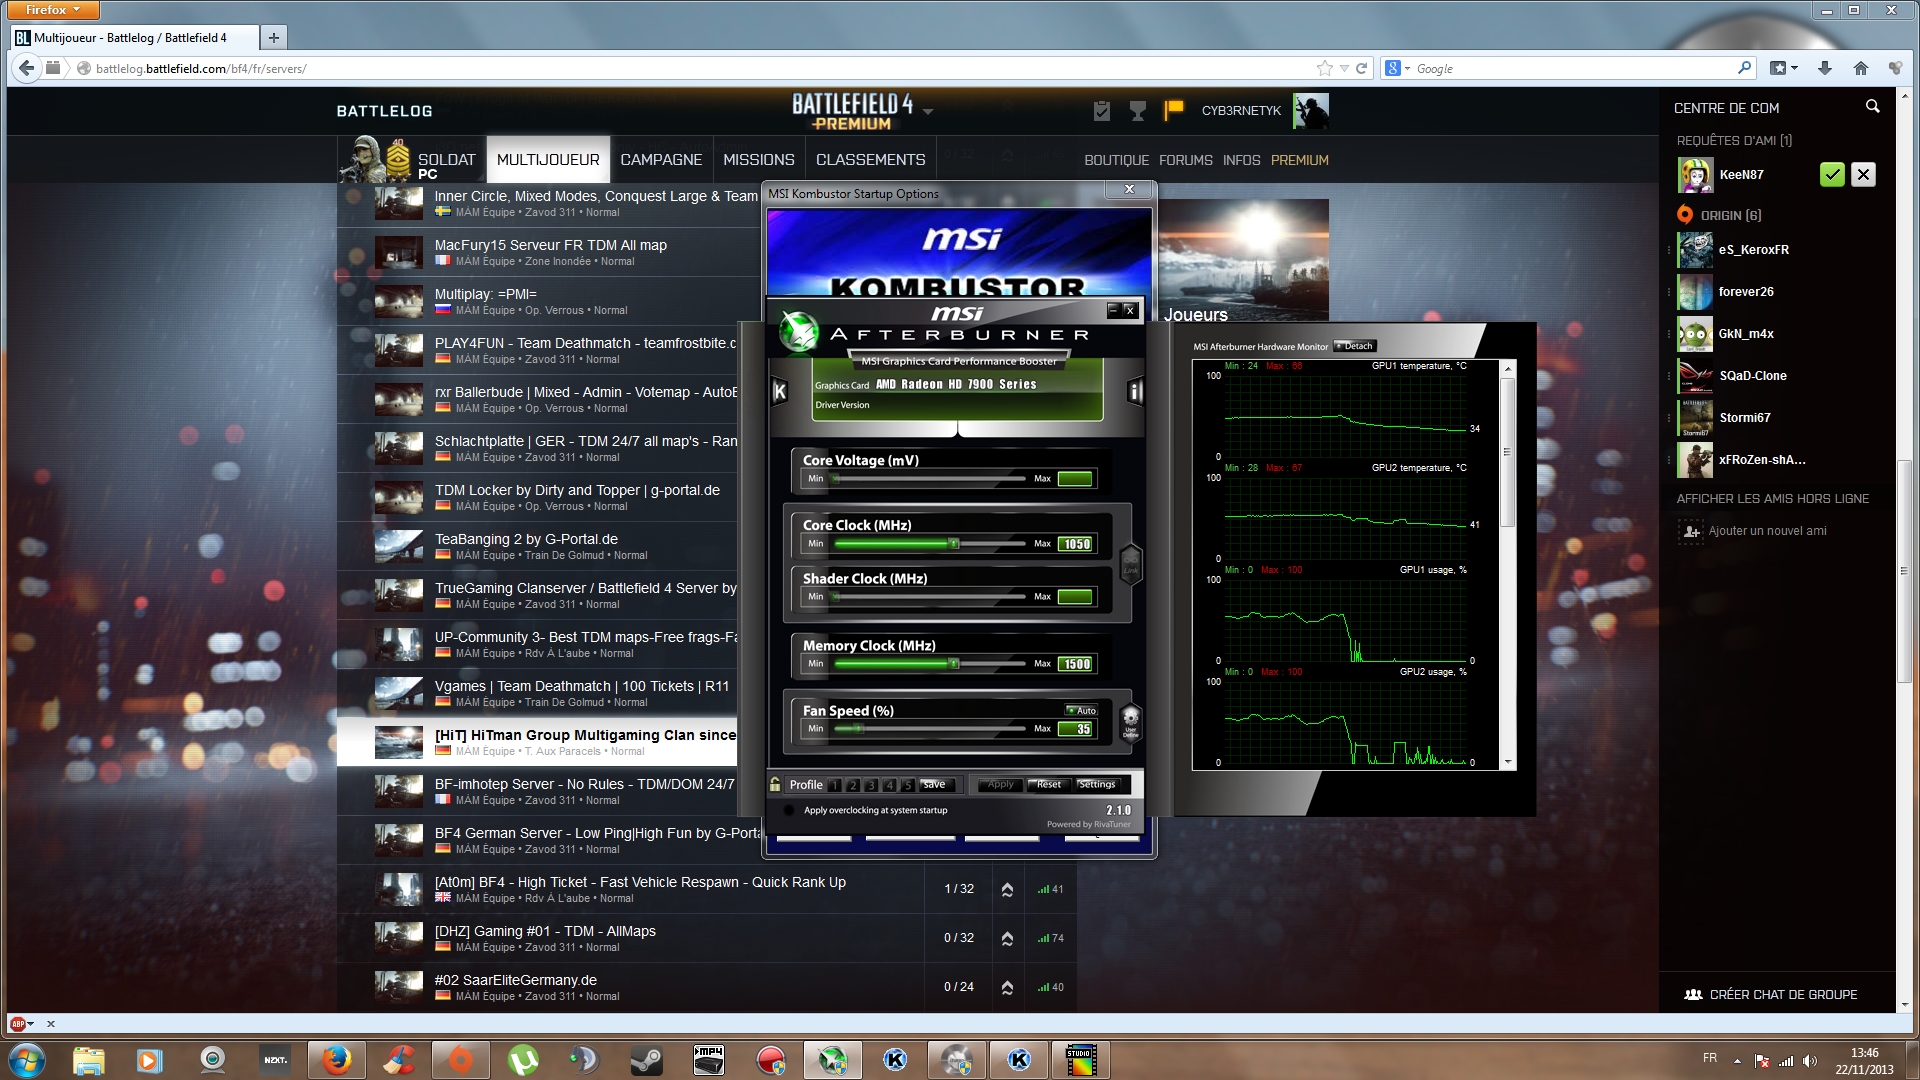The image size is (1920, 1080).
Task: Adjust the Core Clock slider handle
Action: click(954, 544)
